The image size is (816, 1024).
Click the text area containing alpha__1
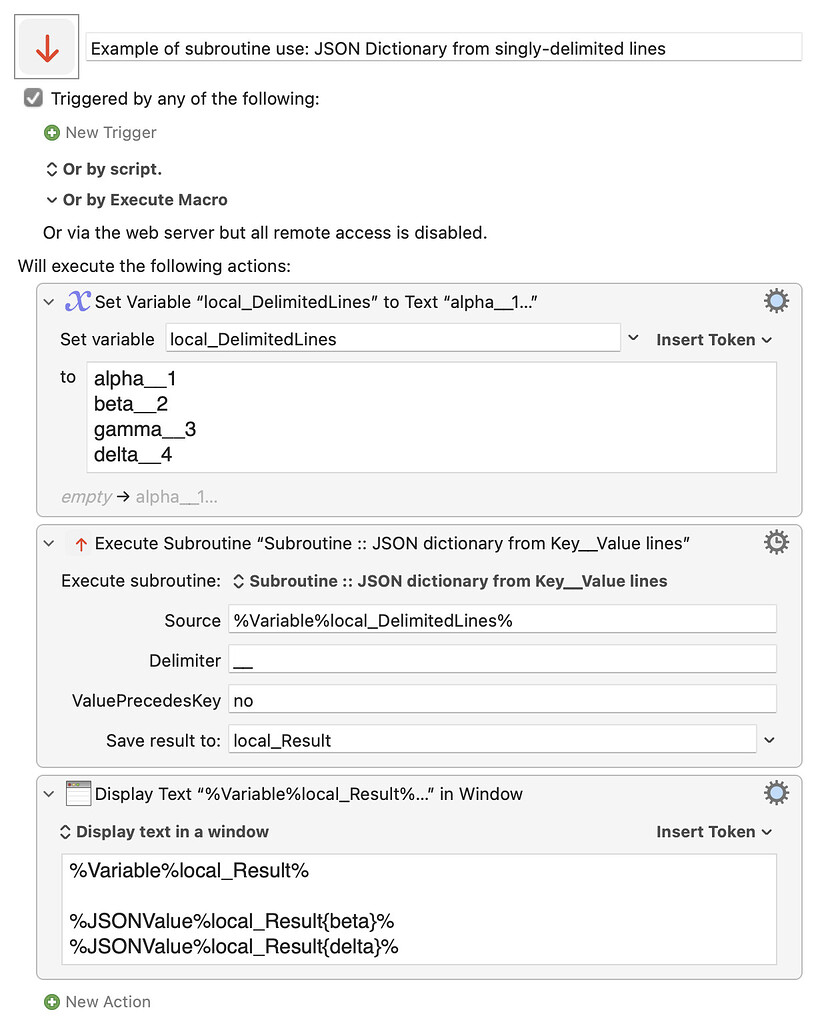coord(432,417)
